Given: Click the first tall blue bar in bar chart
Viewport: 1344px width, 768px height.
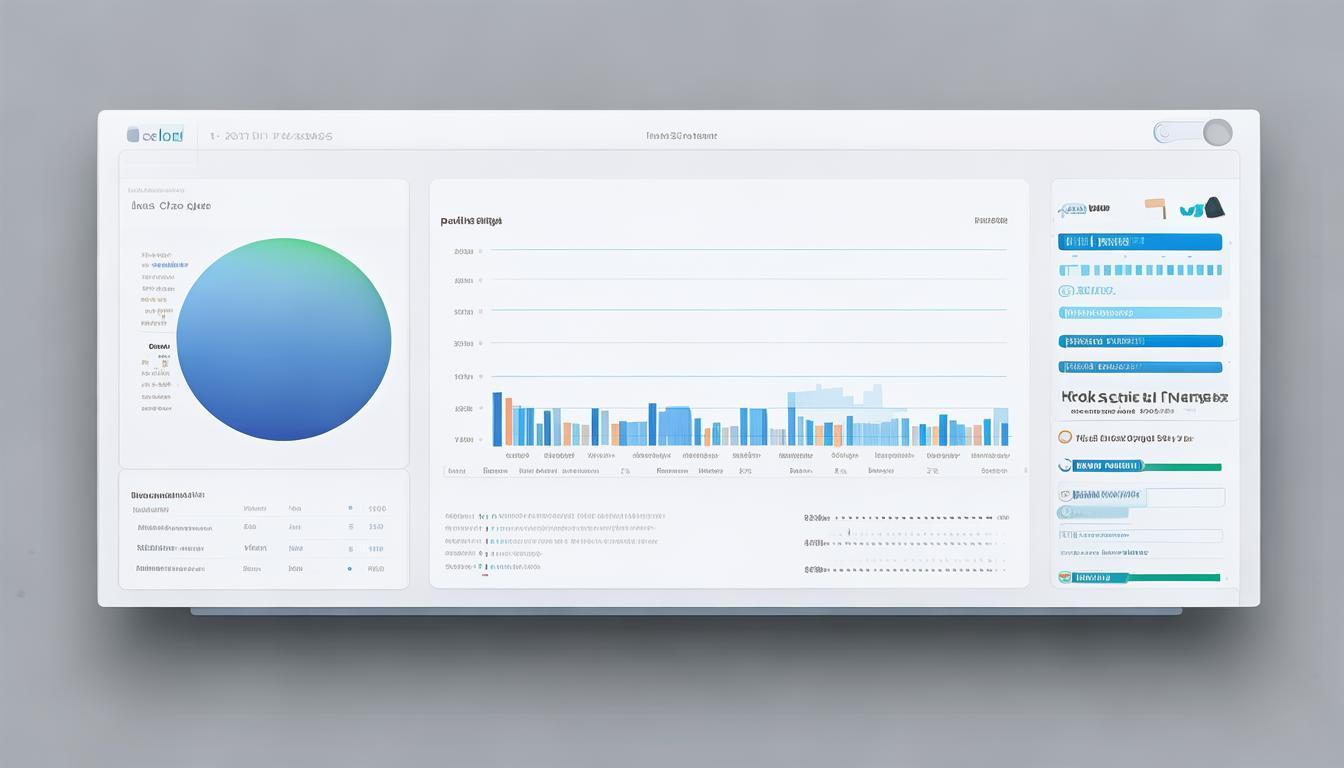Looking at the screenshot, I should coord(497,419).
